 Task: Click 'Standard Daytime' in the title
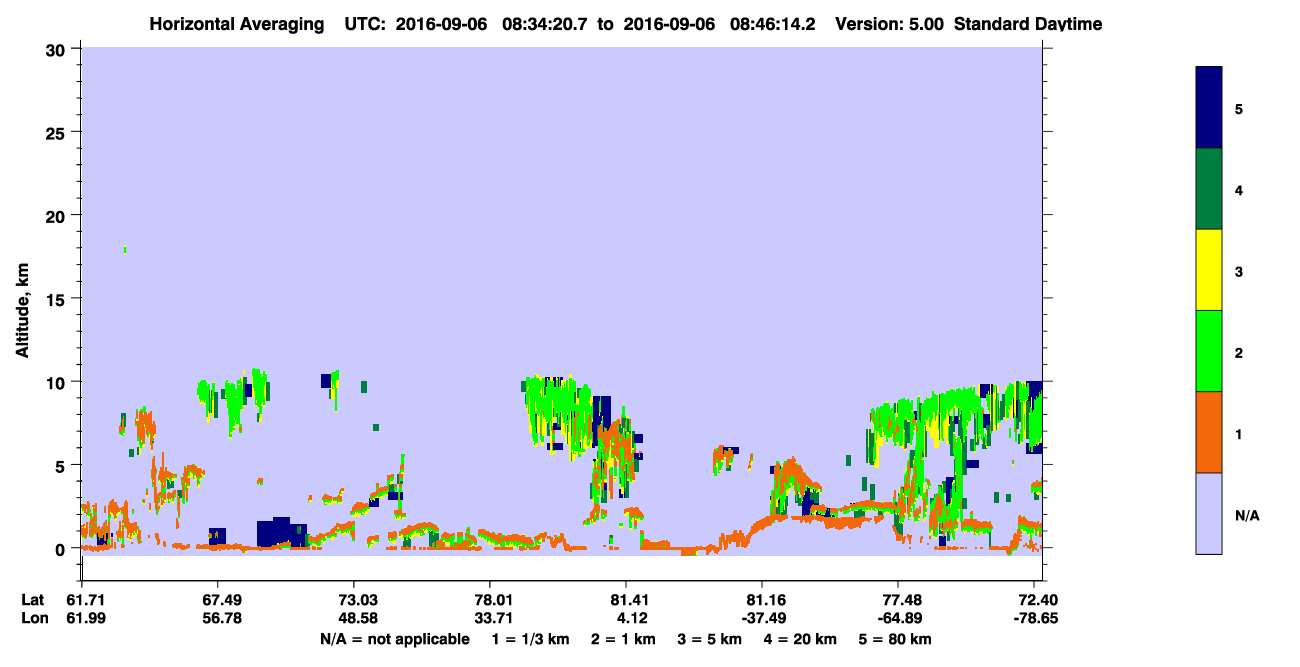pos(1028,23)
